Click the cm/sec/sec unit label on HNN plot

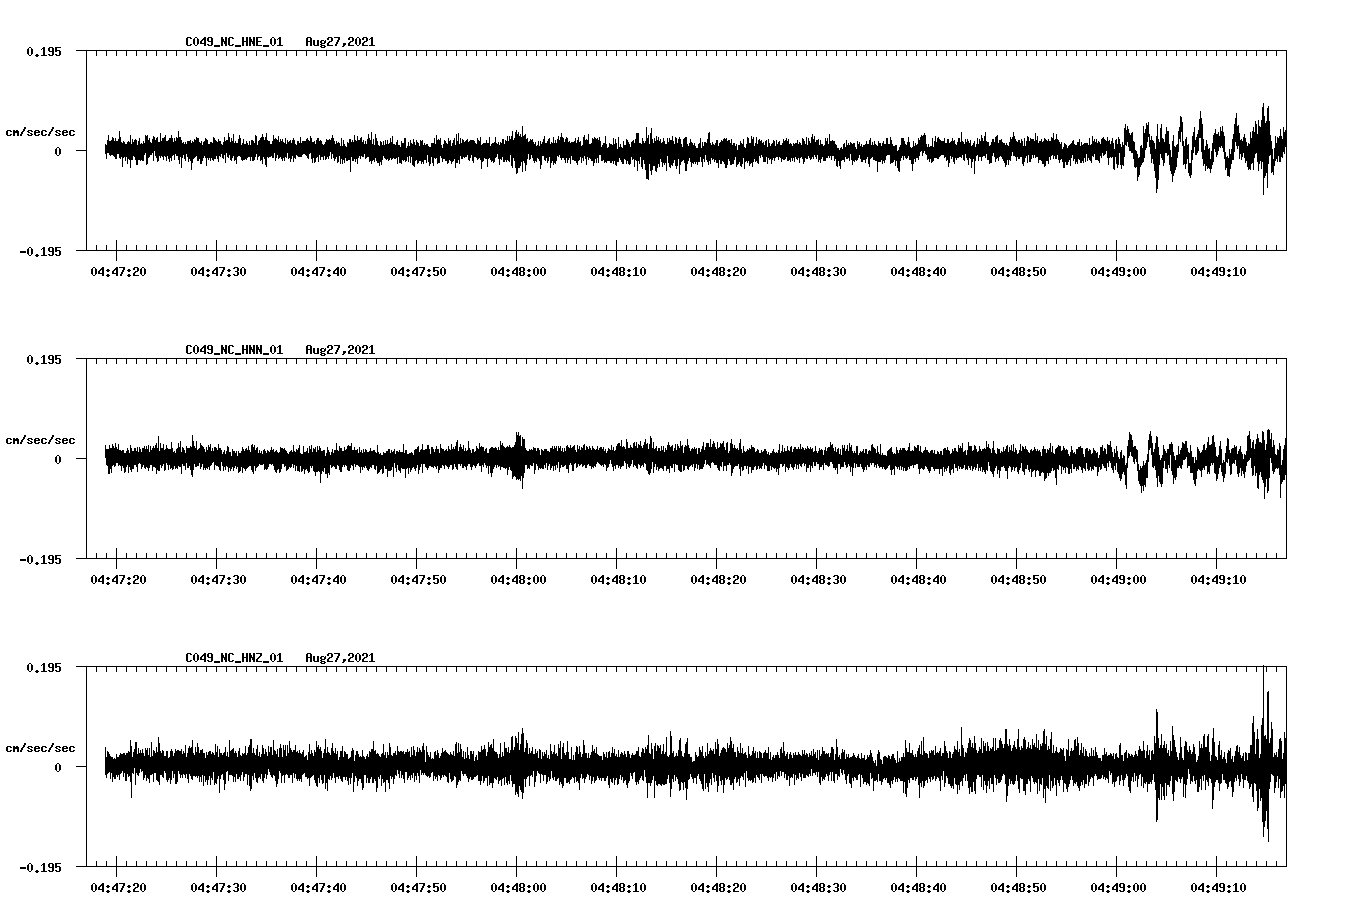[x=40, y=440]
